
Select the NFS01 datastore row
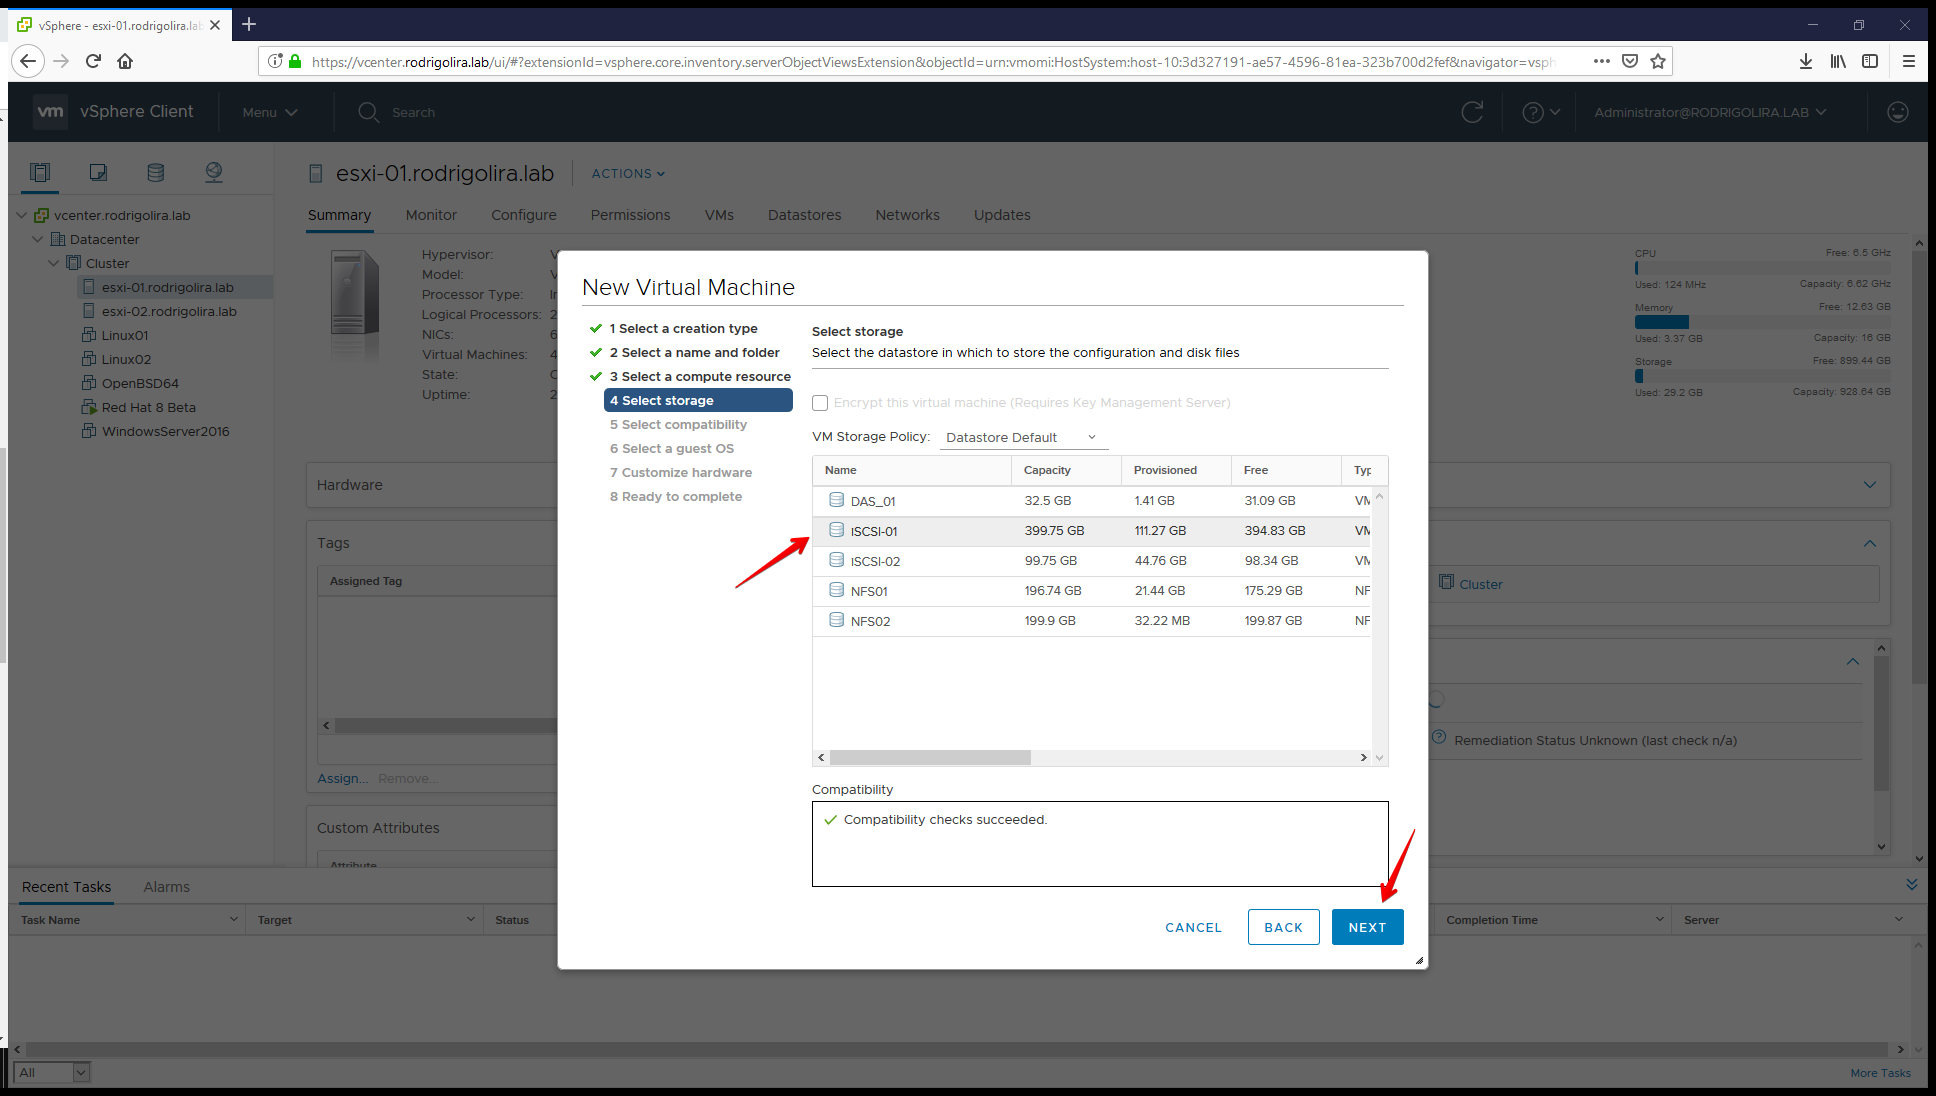click(1090, 591)
